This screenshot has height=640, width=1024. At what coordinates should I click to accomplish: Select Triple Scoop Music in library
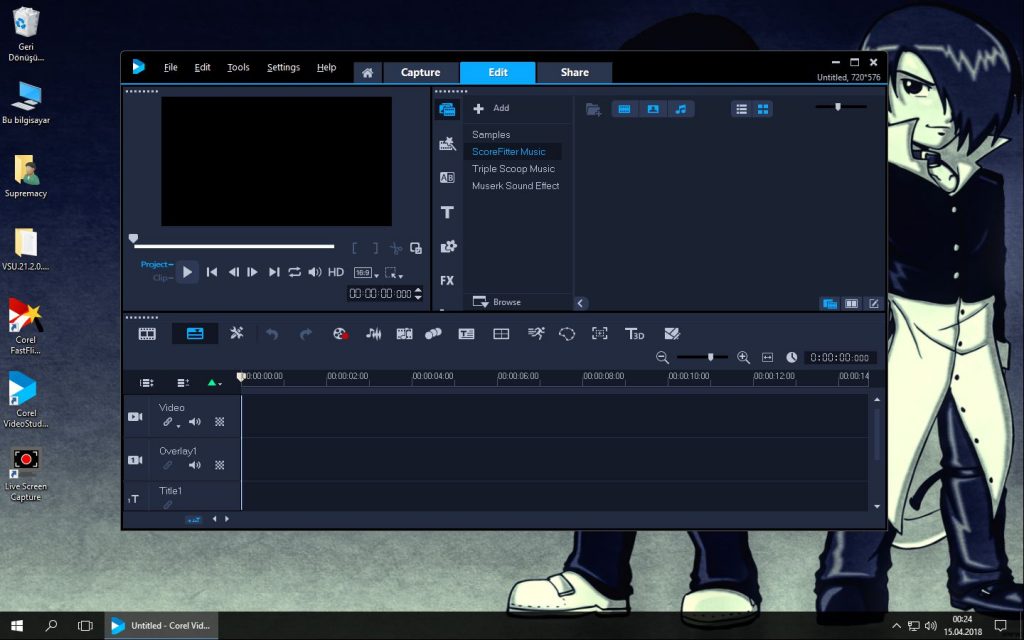(x=513, y=168)
